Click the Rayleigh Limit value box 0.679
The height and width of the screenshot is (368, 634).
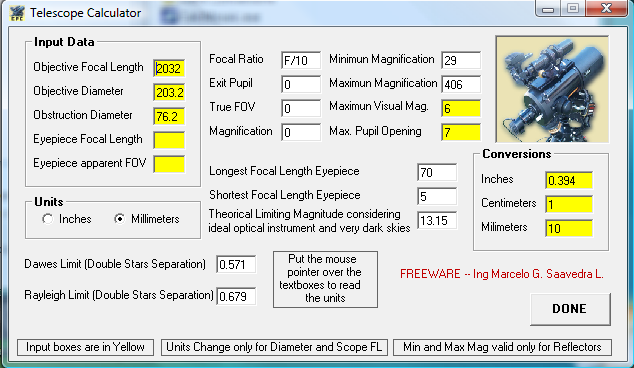pyautogui.click(x=236, y=296)
